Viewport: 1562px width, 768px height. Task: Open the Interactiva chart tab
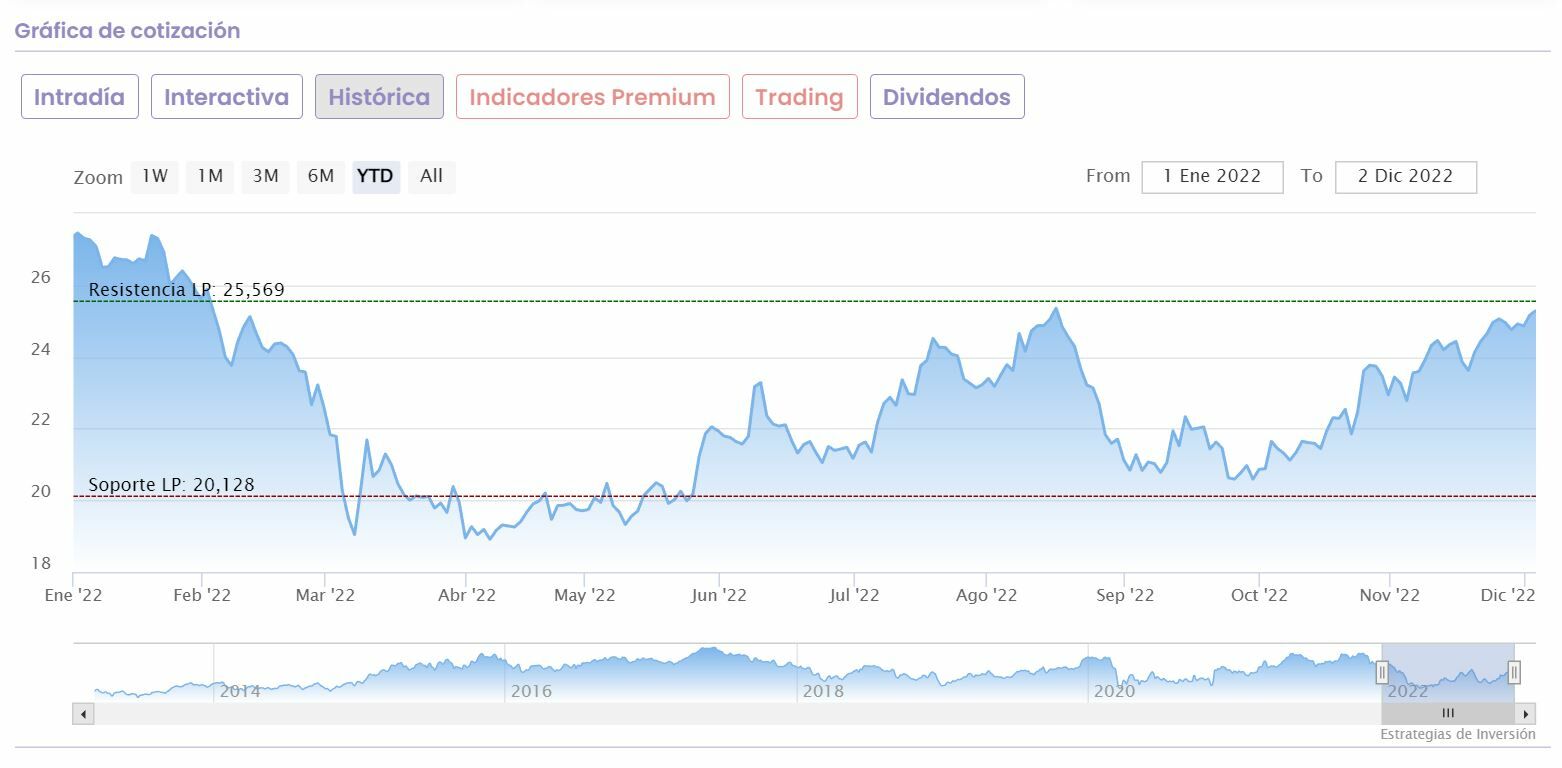coord(227,97)
